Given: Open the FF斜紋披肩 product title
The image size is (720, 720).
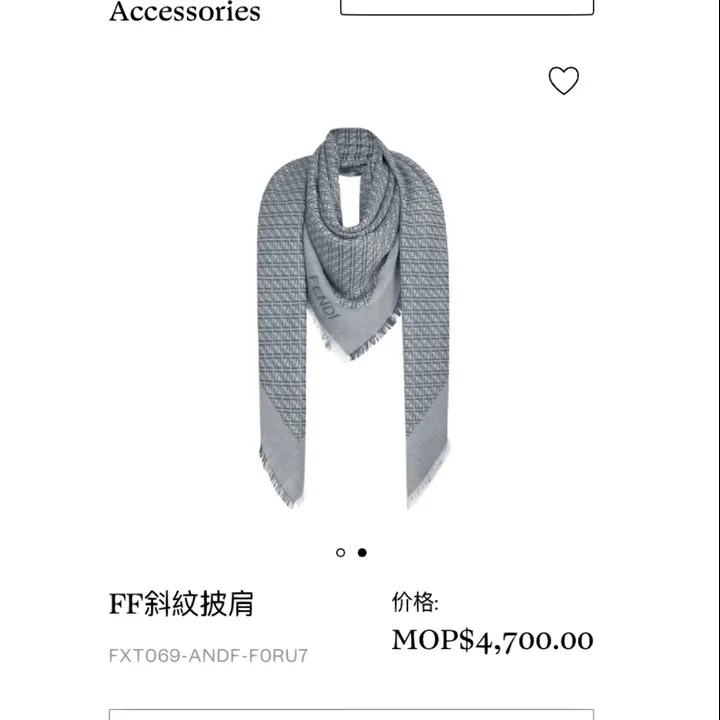Looking at the screenshot, I should 181,603.
